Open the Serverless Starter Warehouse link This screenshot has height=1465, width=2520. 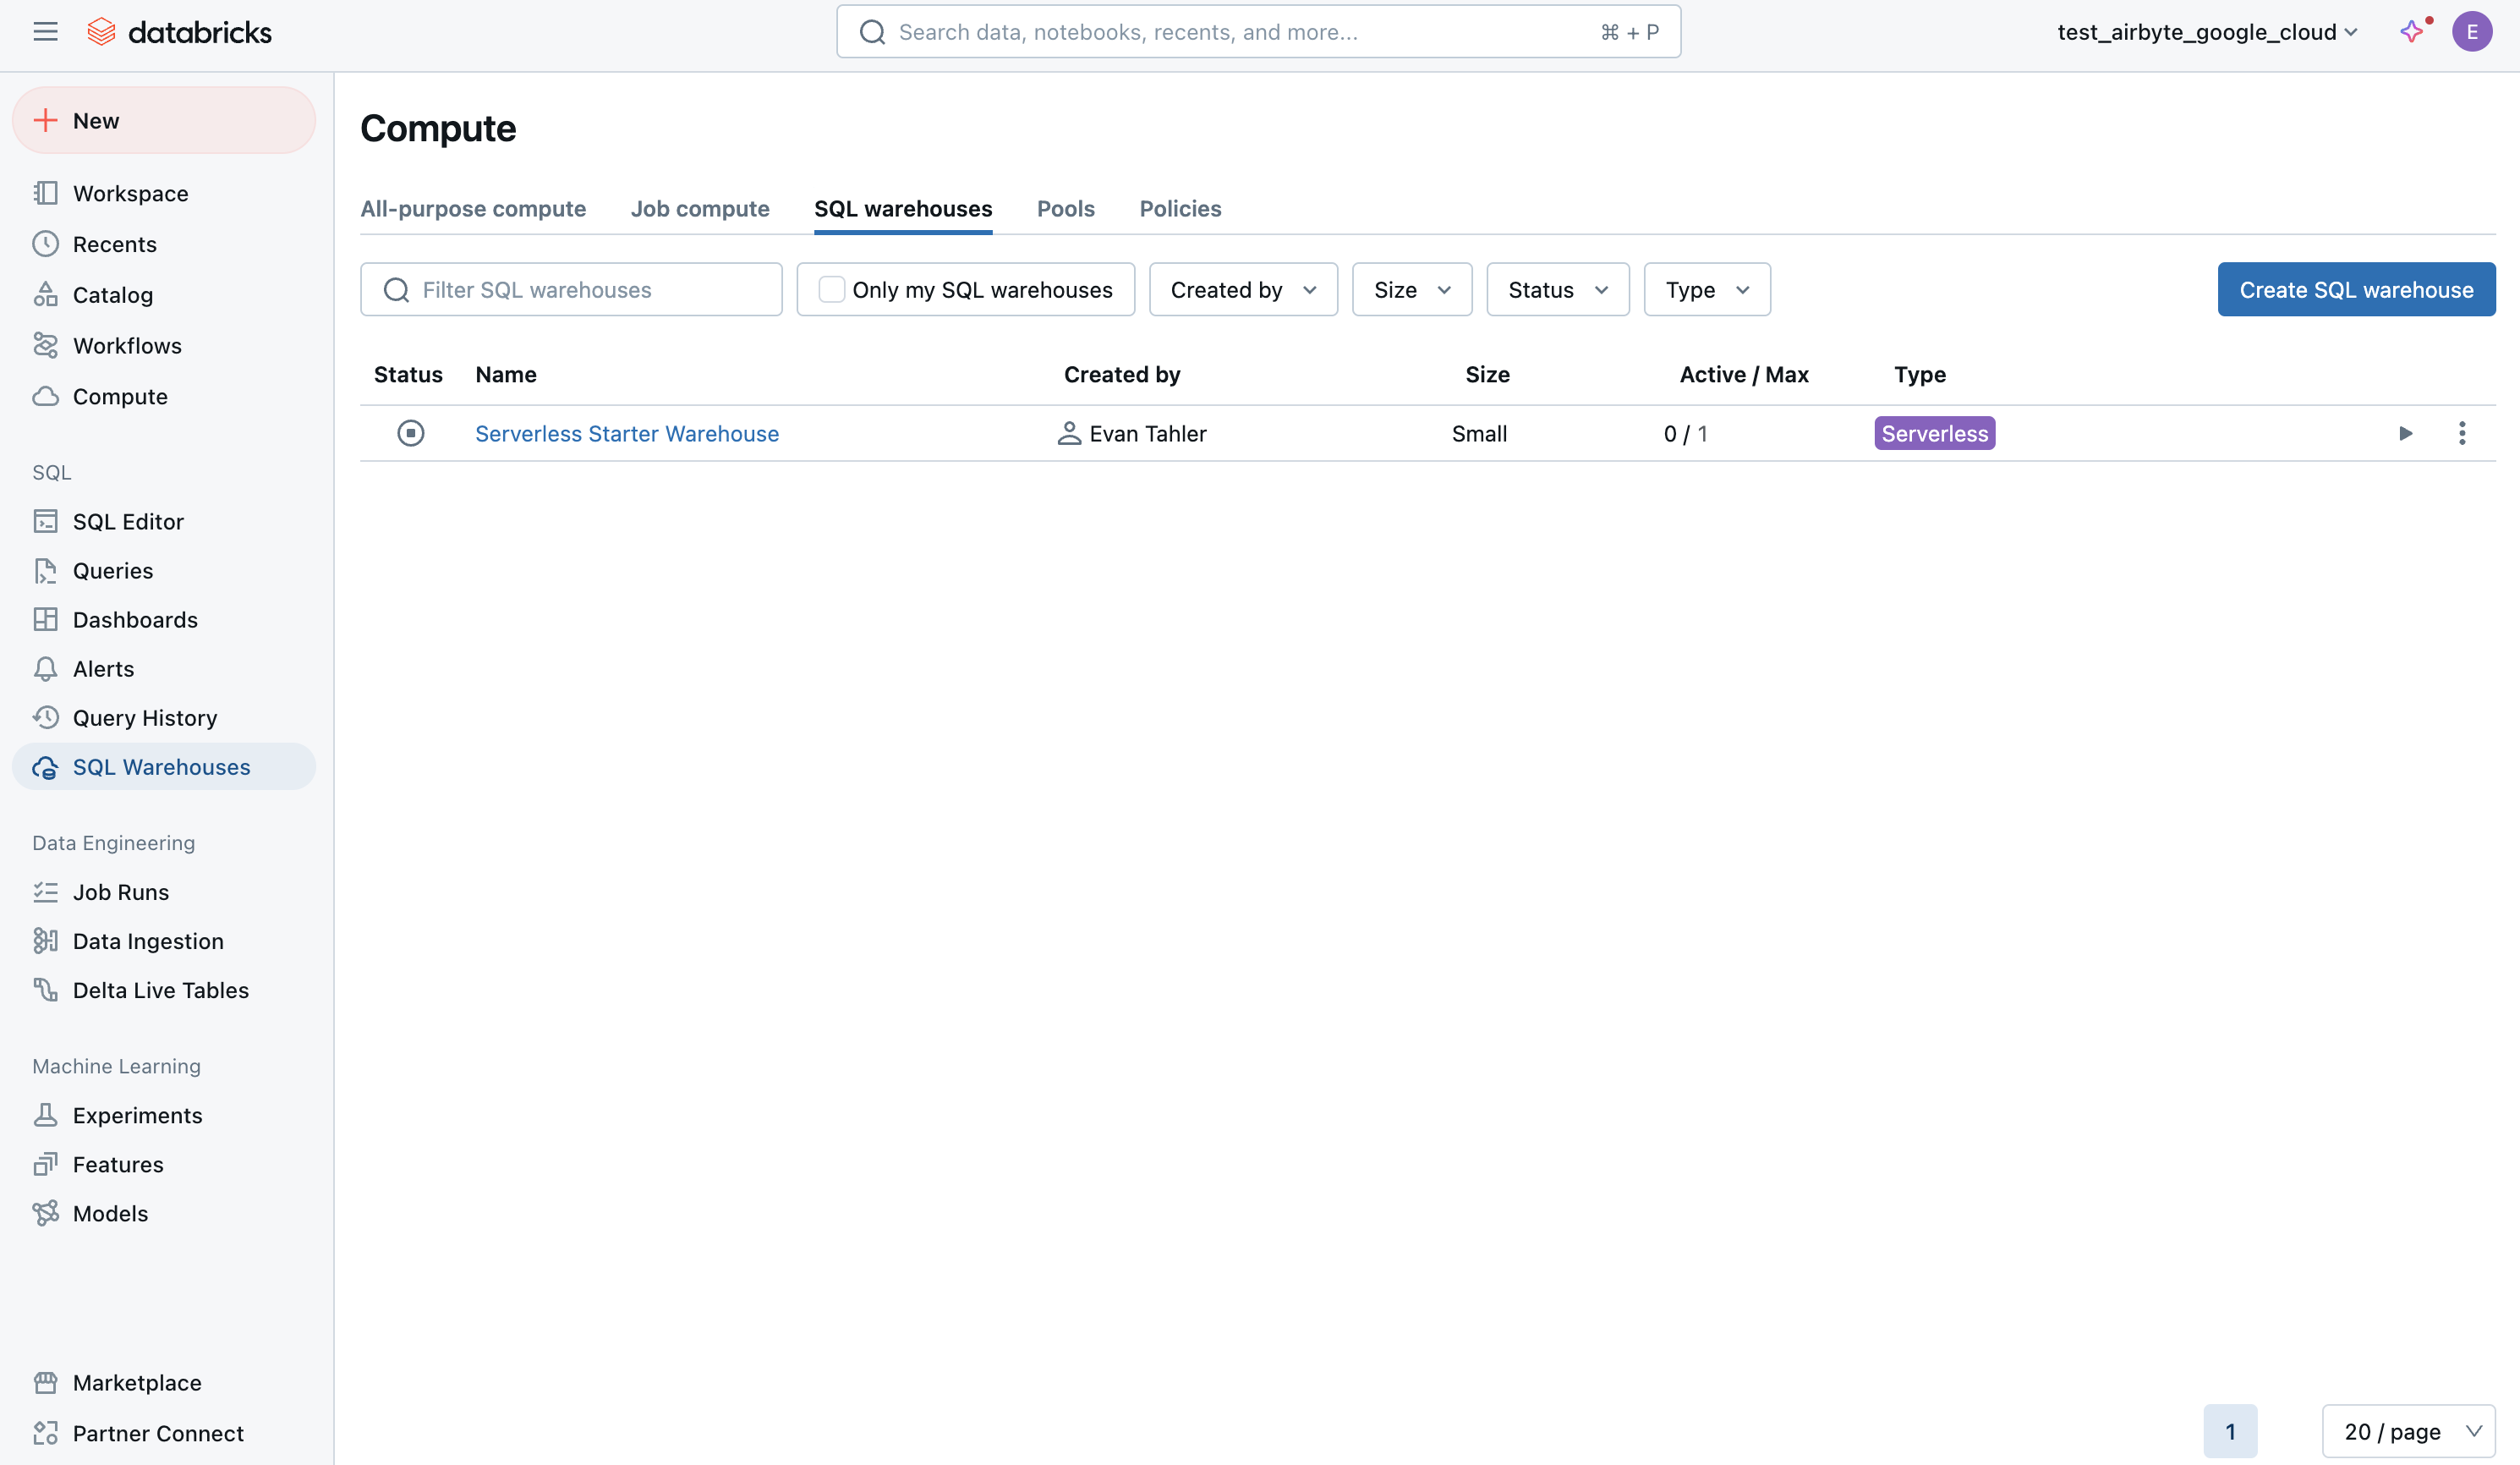[x=626, y=434]
